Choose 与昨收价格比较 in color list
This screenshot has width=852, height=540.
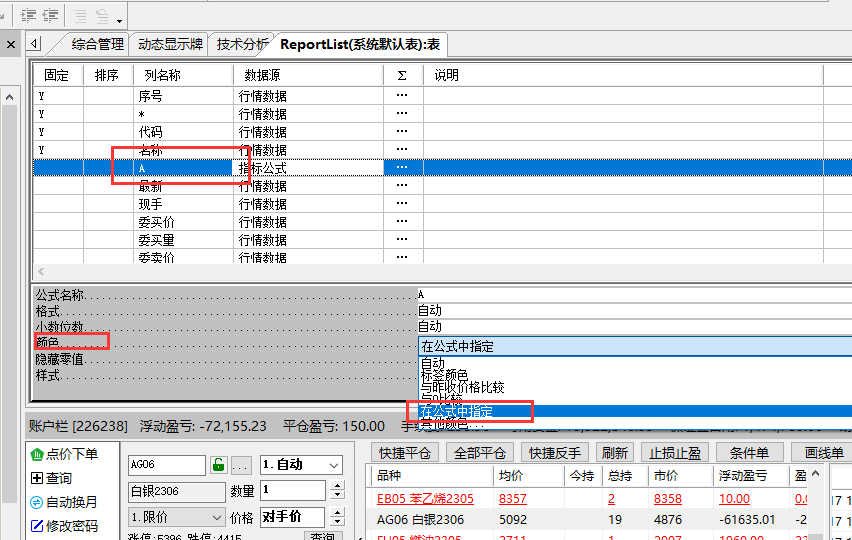[635, 387]
